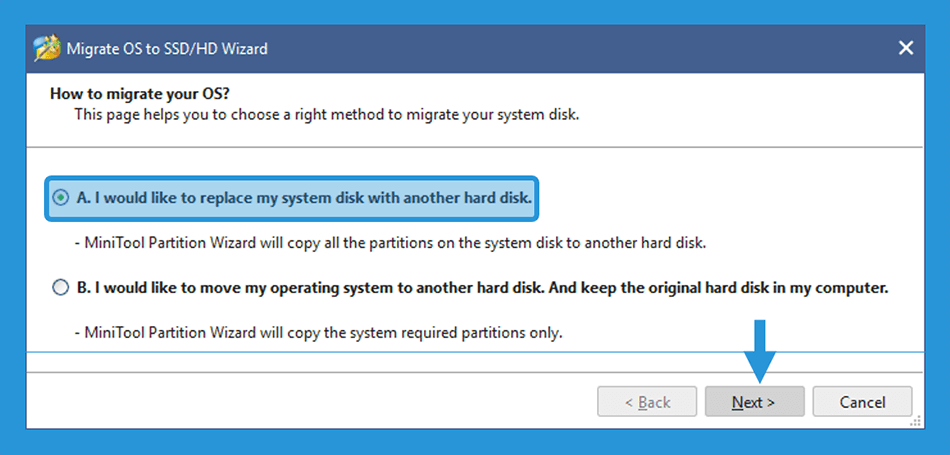Click the blue desktop background outside the dialog
The width and height of the screenshot is (950, 455).
475,12
